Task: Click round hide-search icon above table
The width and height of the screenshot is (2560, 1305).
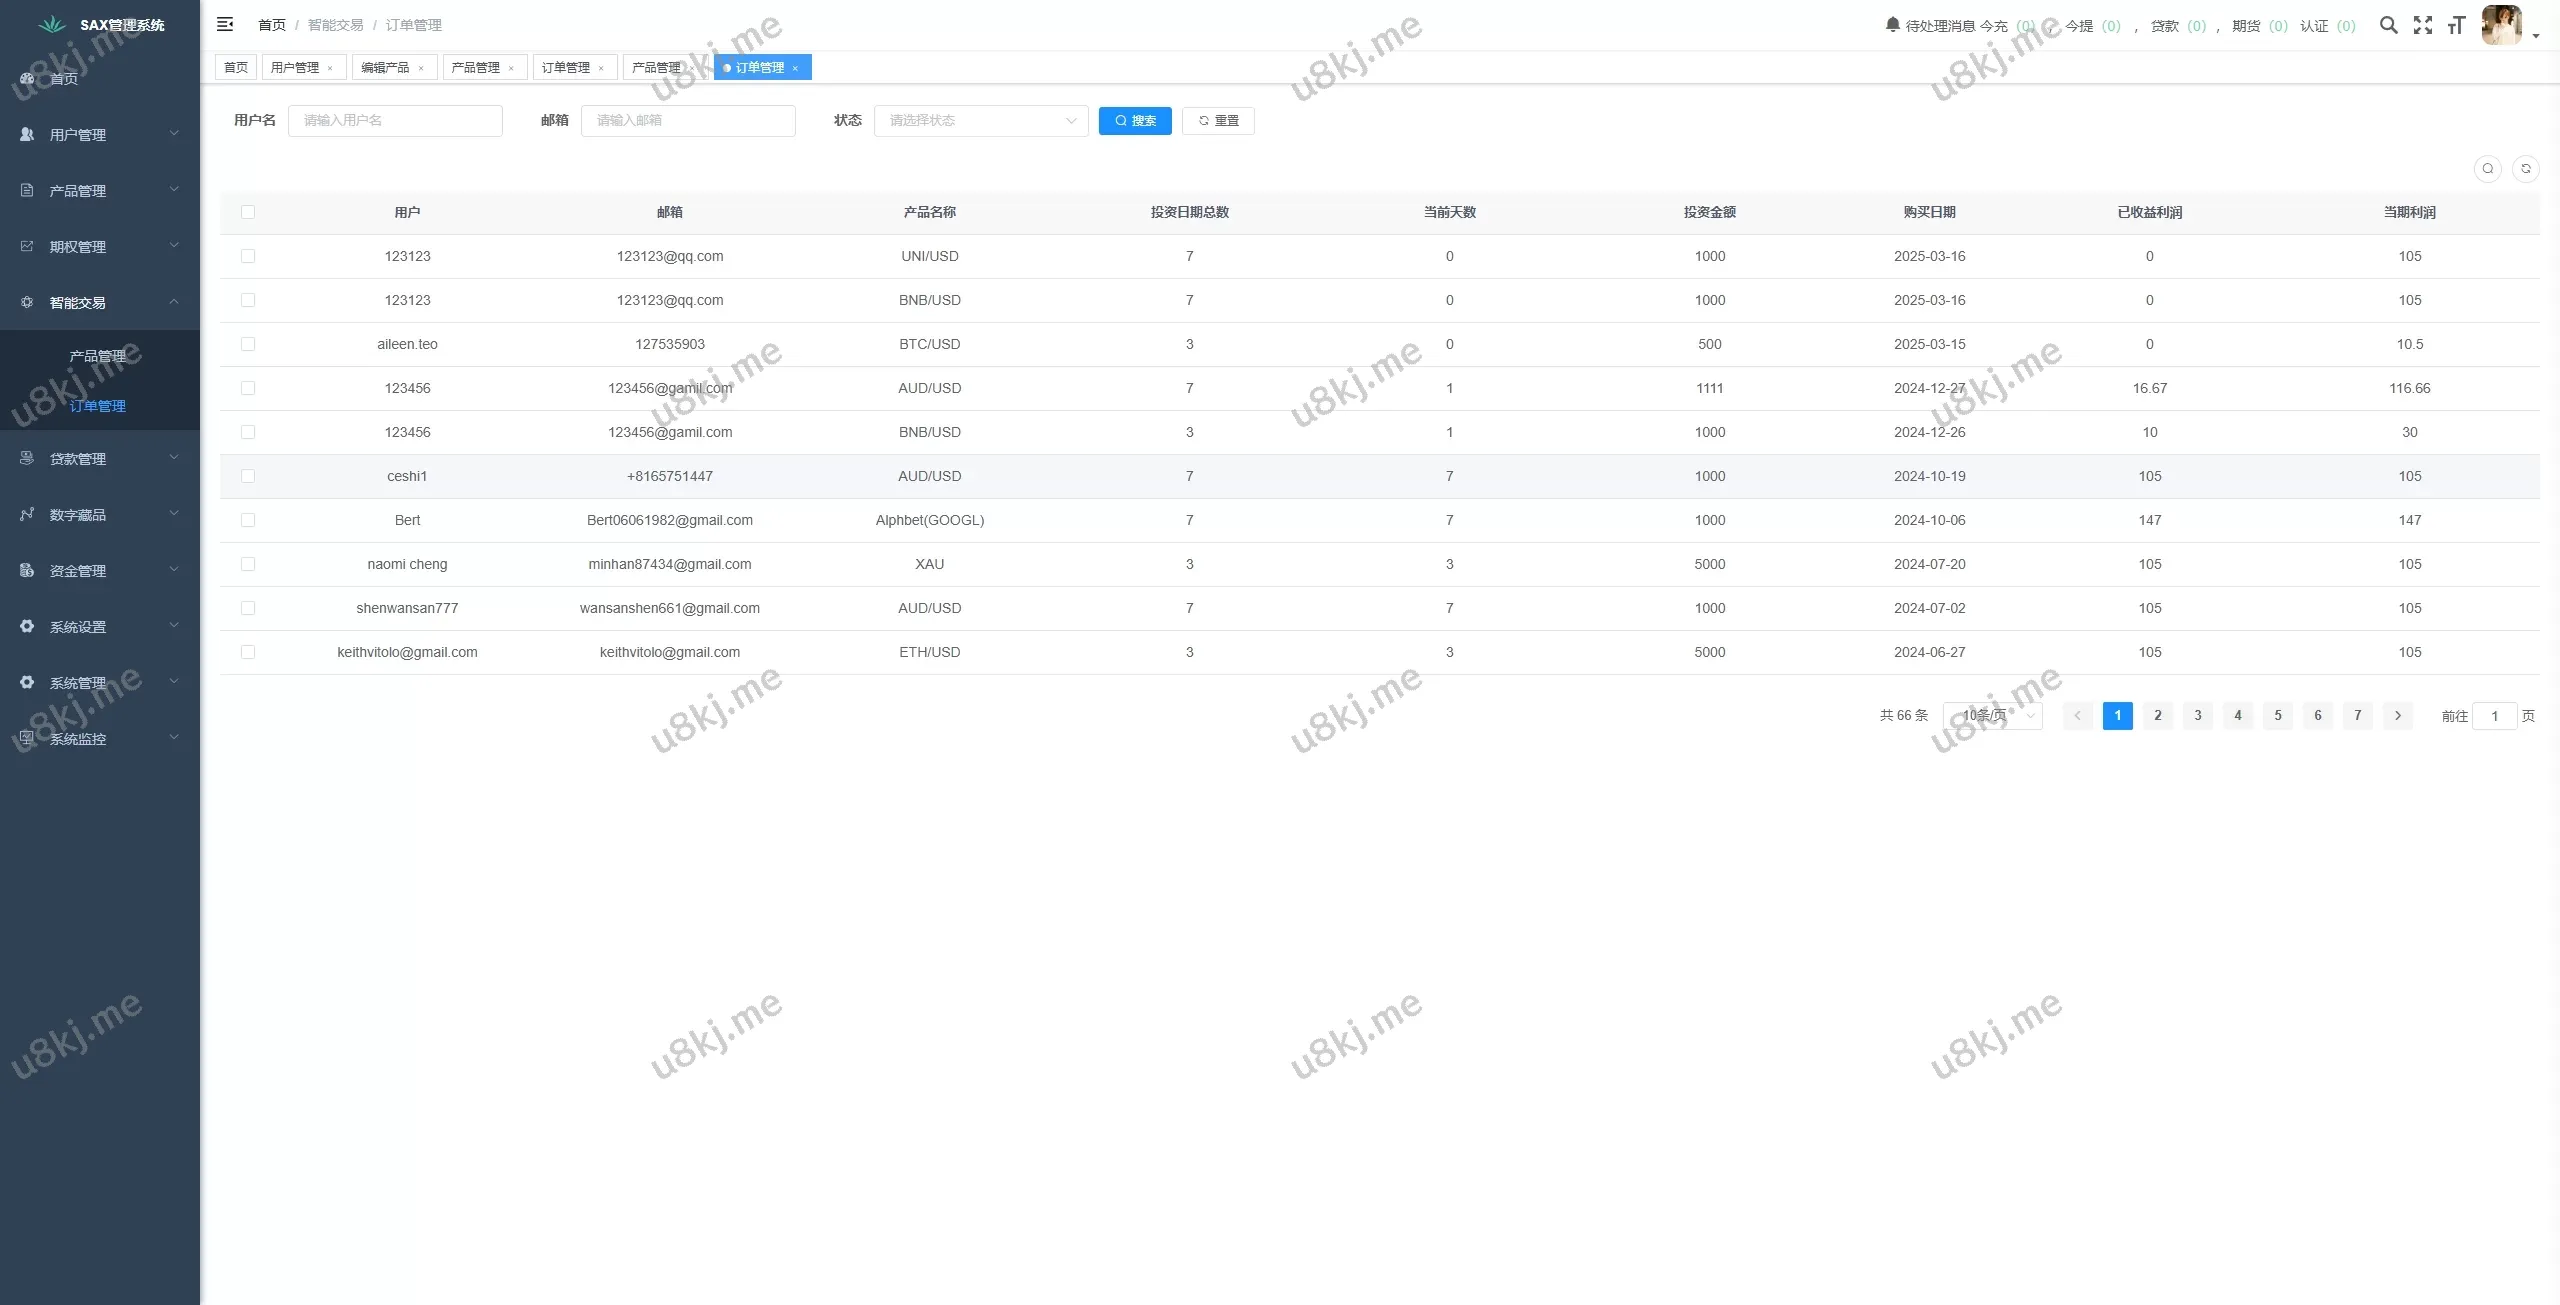Action: click(x=2487, y=169)
